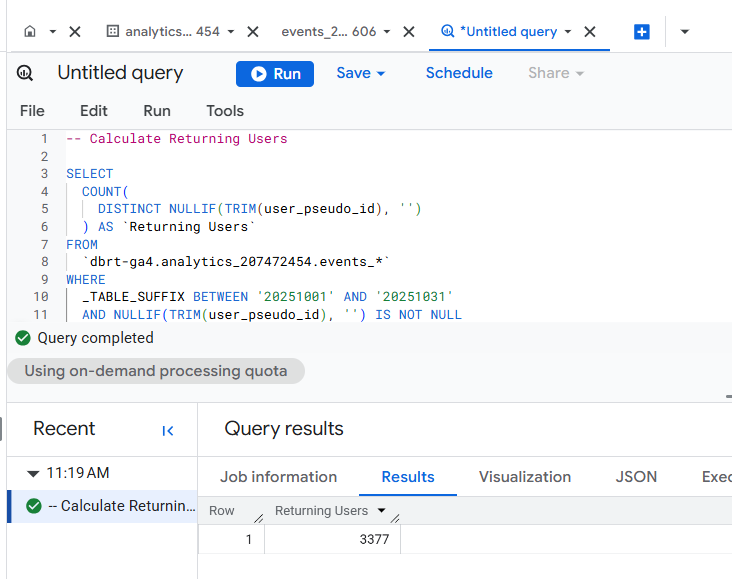
Task: Switch to the Visualization tab
Action: click(525, 477)
